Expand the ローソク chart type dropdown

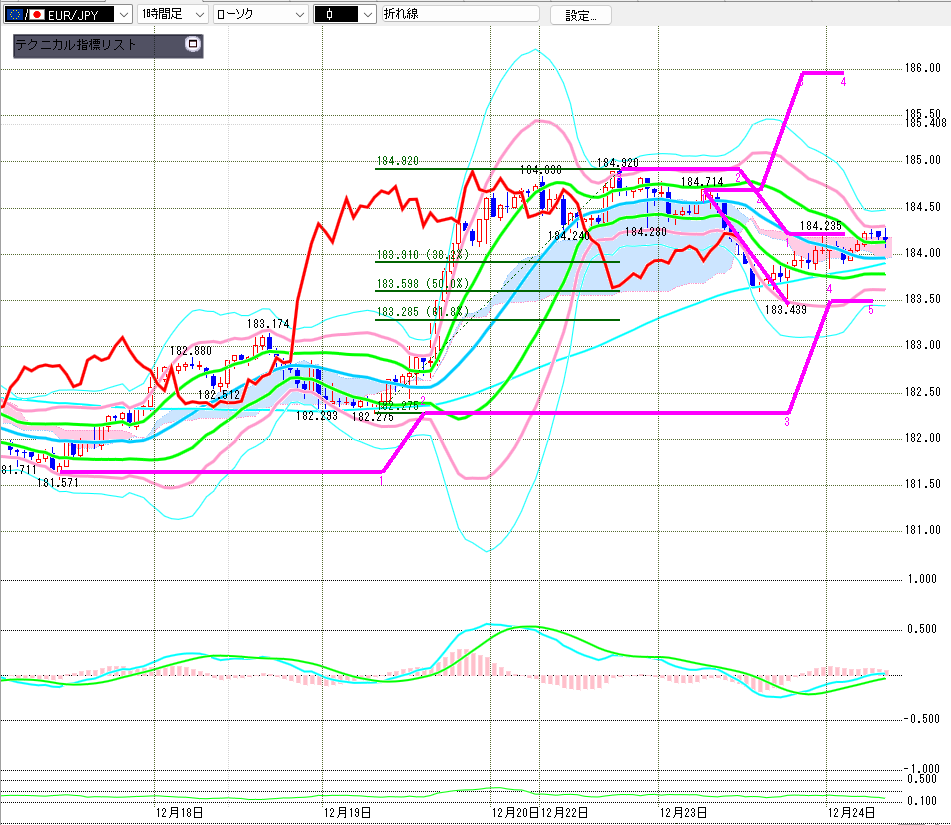coord(298,14)
